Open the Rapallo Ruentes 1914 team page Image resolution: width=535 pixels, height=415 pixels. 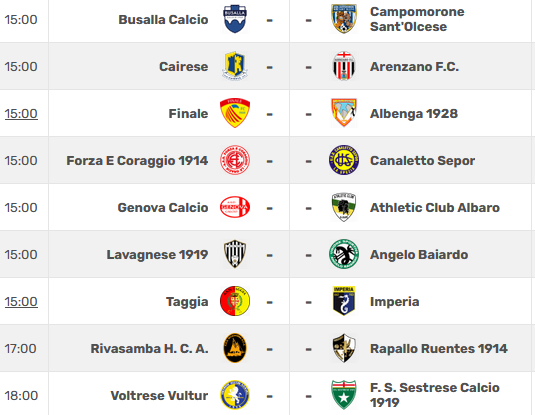[x=439, y=348]
